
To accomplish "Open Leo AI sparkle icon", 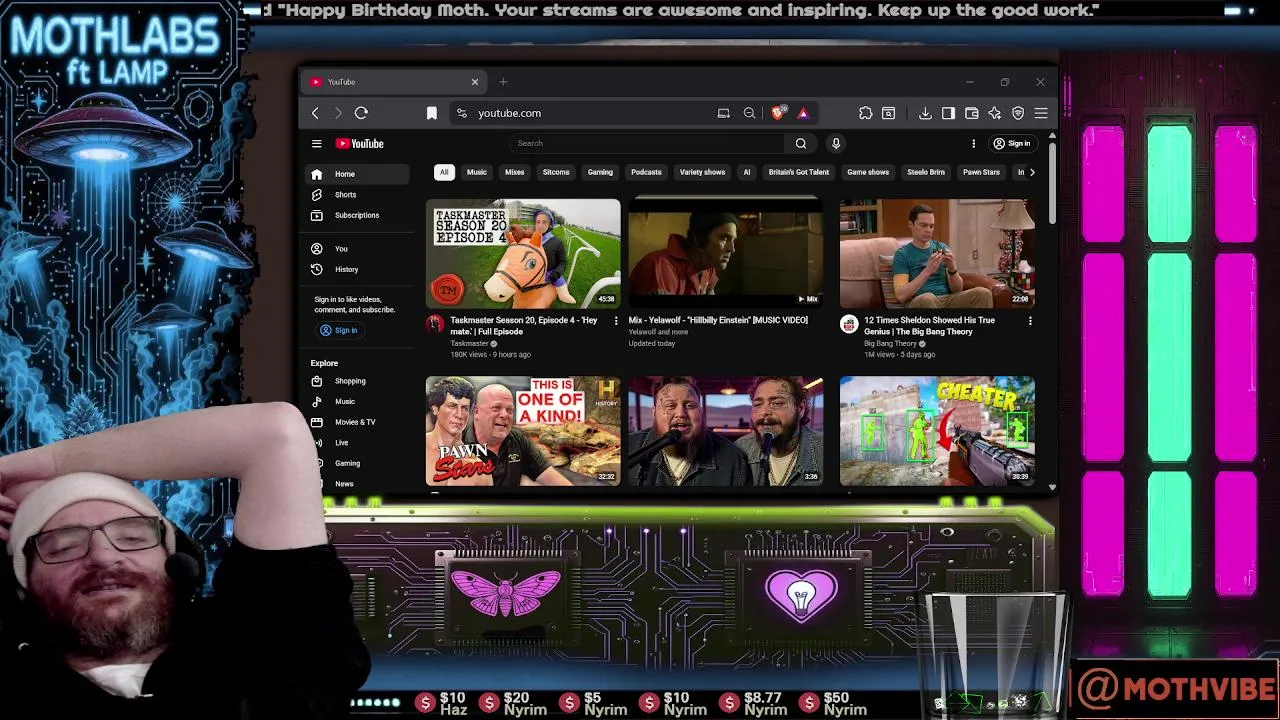I will pyautogui.click(x=994, y=113).
